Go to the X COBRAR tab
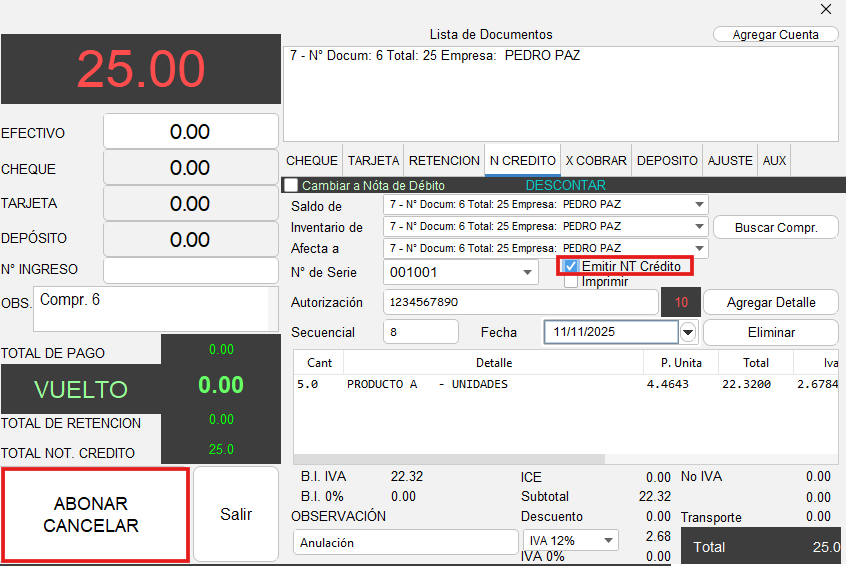The width and height of the screenshot is (846, 566). [x=595, y=160]
